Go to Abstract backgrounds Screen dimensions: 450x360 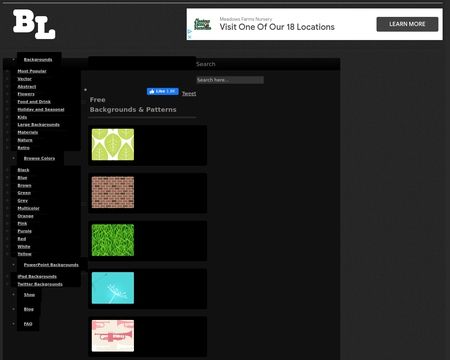pyautogui.click(x=27, y=87)
